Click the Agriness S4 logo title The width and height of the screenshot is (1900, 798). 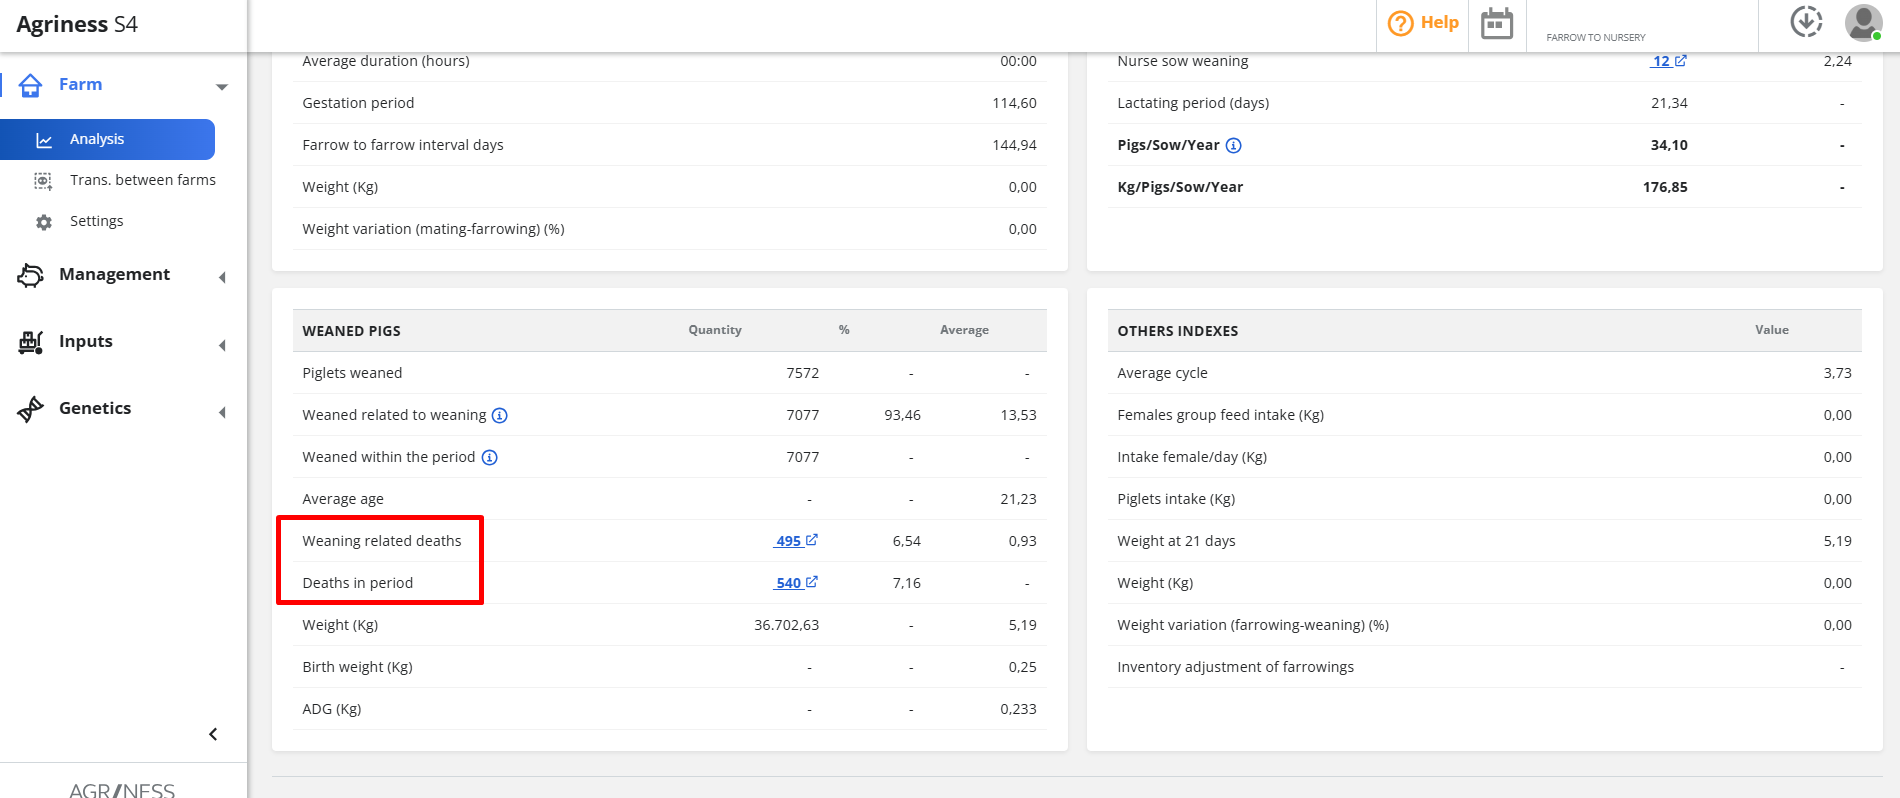(77, 24)
